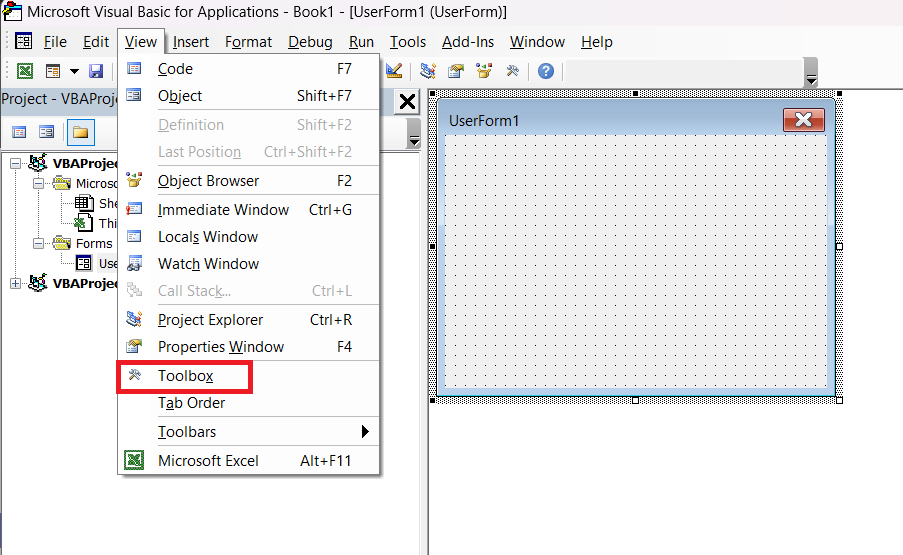Open the Add-Ins menu
The width and height of the screenshot is (903, 555).
point(468,42)
